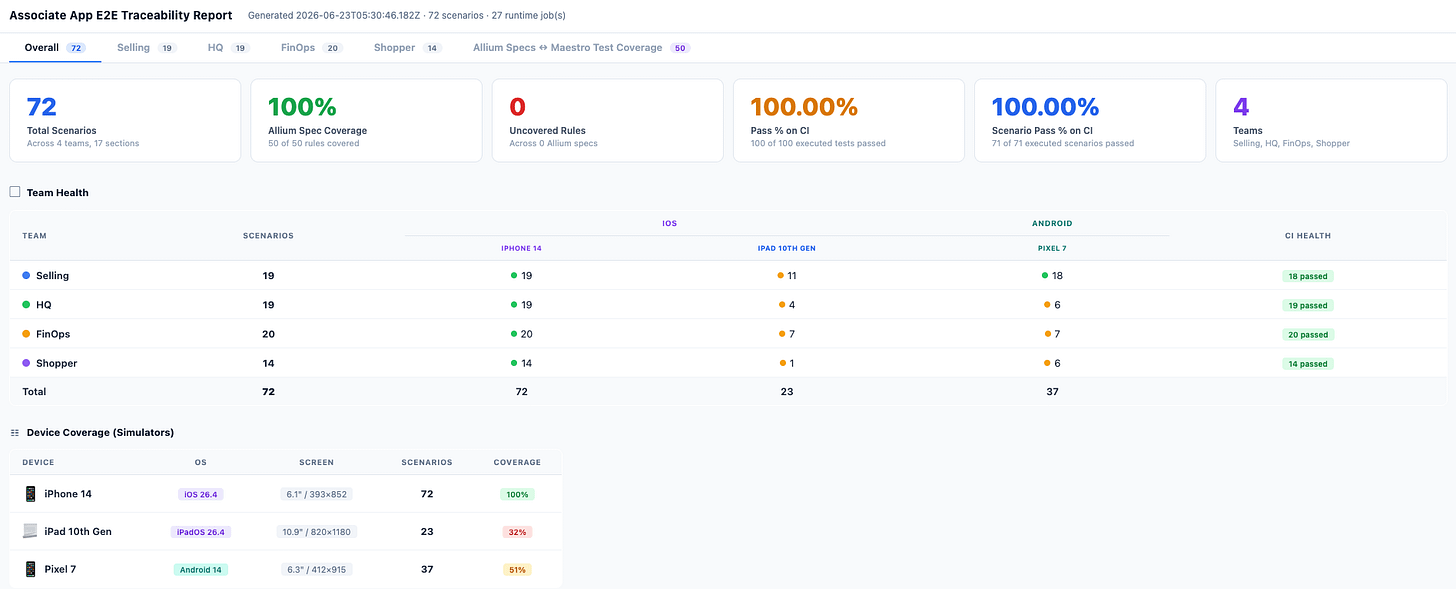This screenshot has width=1456, height=589.
Task: Click the blue Selling team dot
Action: point(26,275)
